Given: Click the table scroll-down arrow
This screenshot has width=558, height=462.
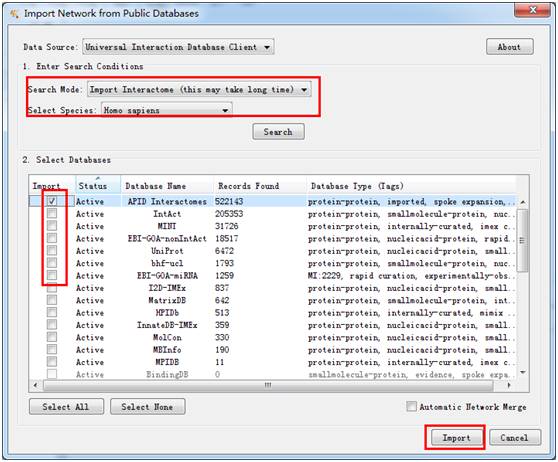Looking at the screenshot, I should point(523,373).
